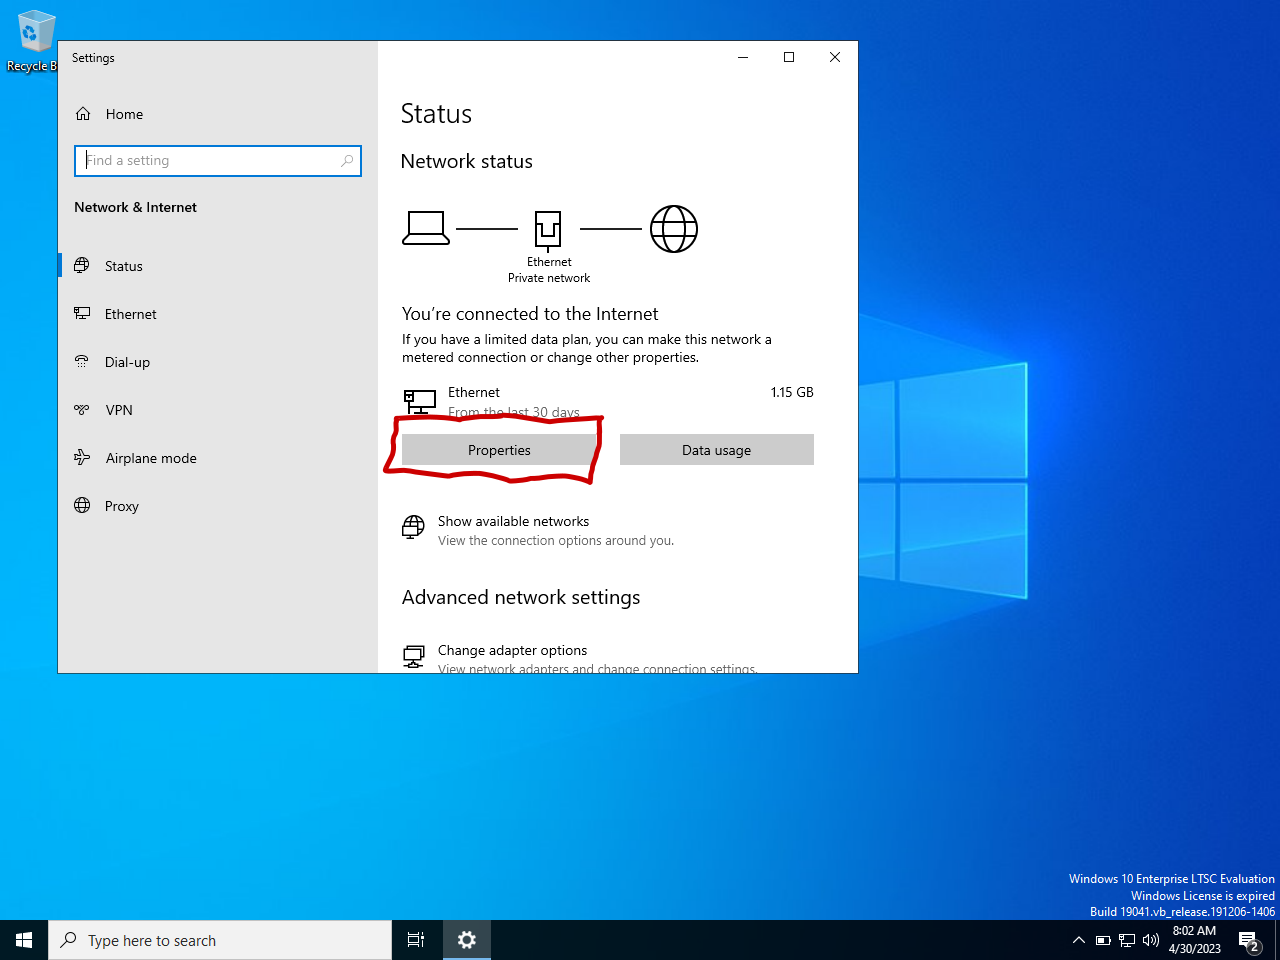Expand hidden system tray icons
The height and width of the screenshot is (960, 1280).
1078,940
